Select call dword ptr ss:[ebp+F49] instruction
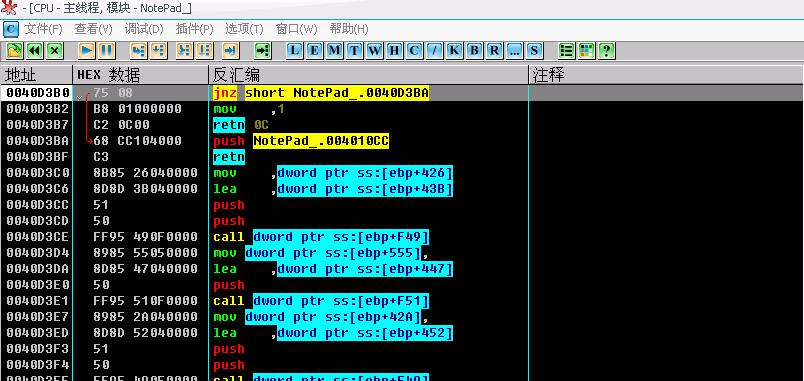This screenshot has width=804, height=381. (x=321, y=236)
